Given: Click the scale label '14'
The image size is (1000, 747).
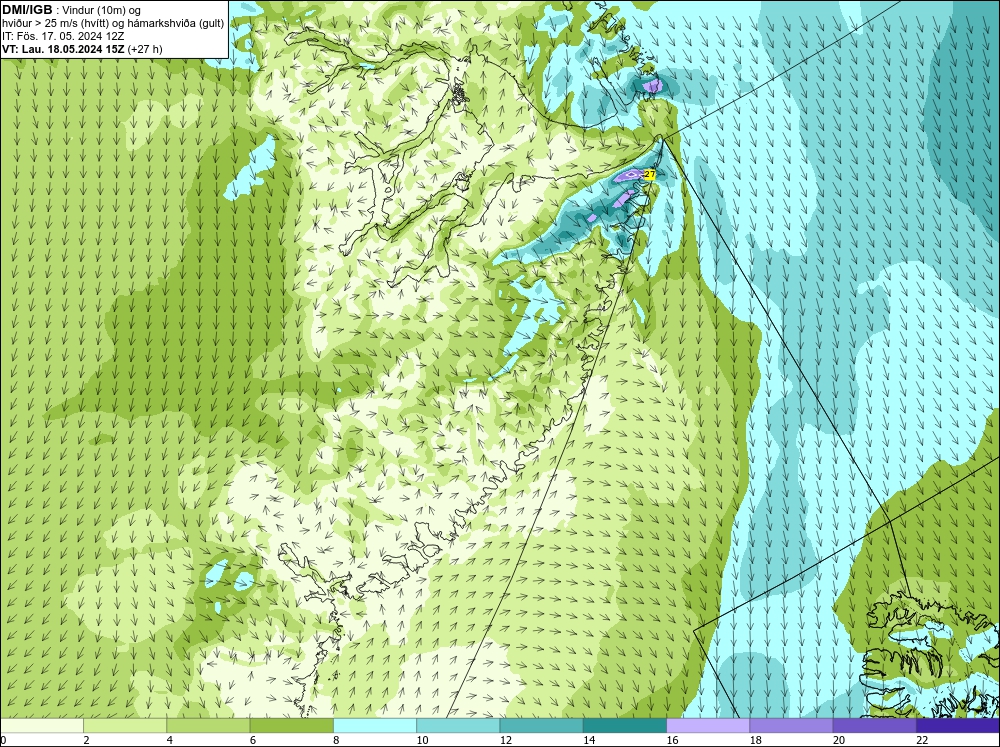Looking at the screenshot, I should point(589,740).
